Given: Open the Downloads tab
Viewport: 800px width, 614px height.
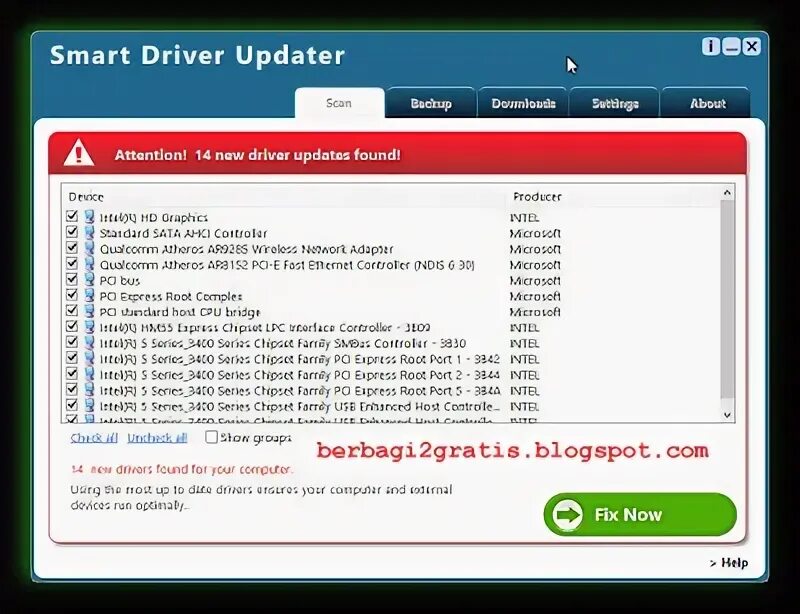Looking at the screenshot, I should (523, 103).
